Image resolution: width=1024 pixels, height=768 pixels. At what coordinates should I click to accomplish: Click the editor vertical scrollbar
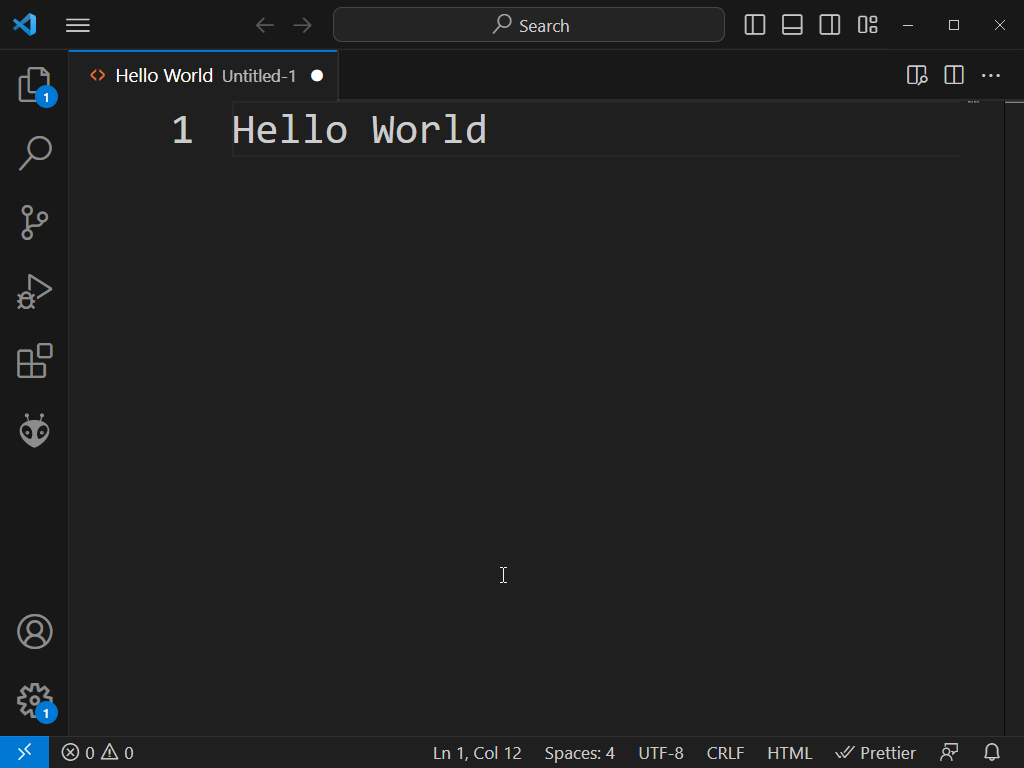click(x=1014, y=418)
